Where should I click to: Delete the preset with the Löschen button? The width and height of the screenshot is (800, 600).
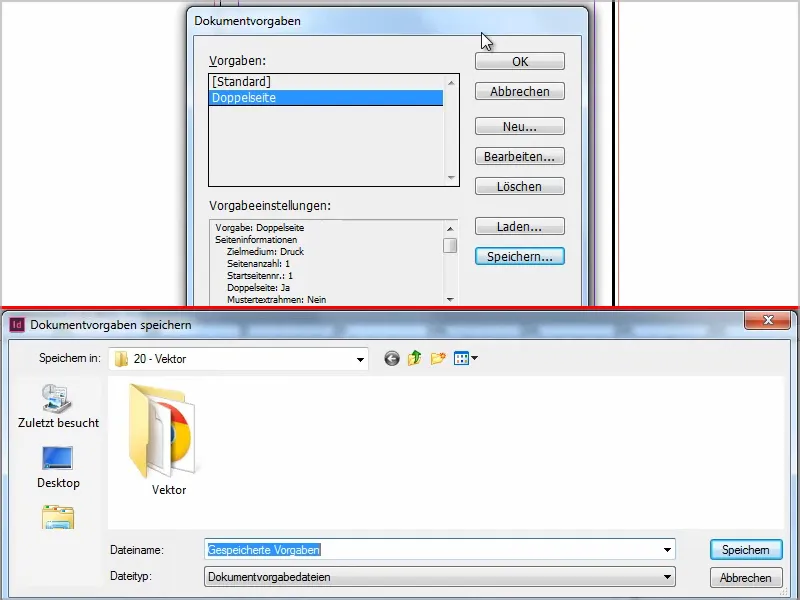pos(519,186)
